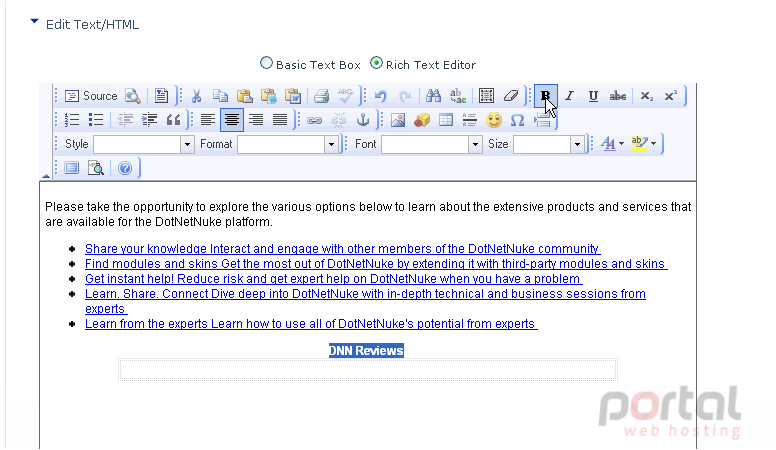Viewport: 776px width, 450px height.
Task: Toggle Underline formatting
Action: pyautogui.click(x=593, y=96)
